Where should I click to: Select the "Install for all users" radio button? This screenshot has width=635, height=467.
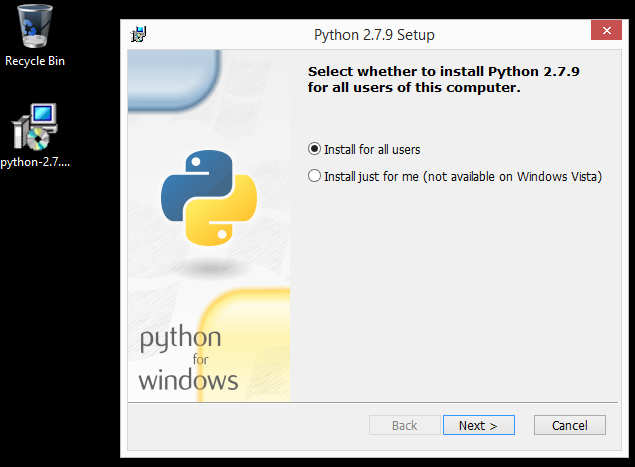[x=315, y=149]
